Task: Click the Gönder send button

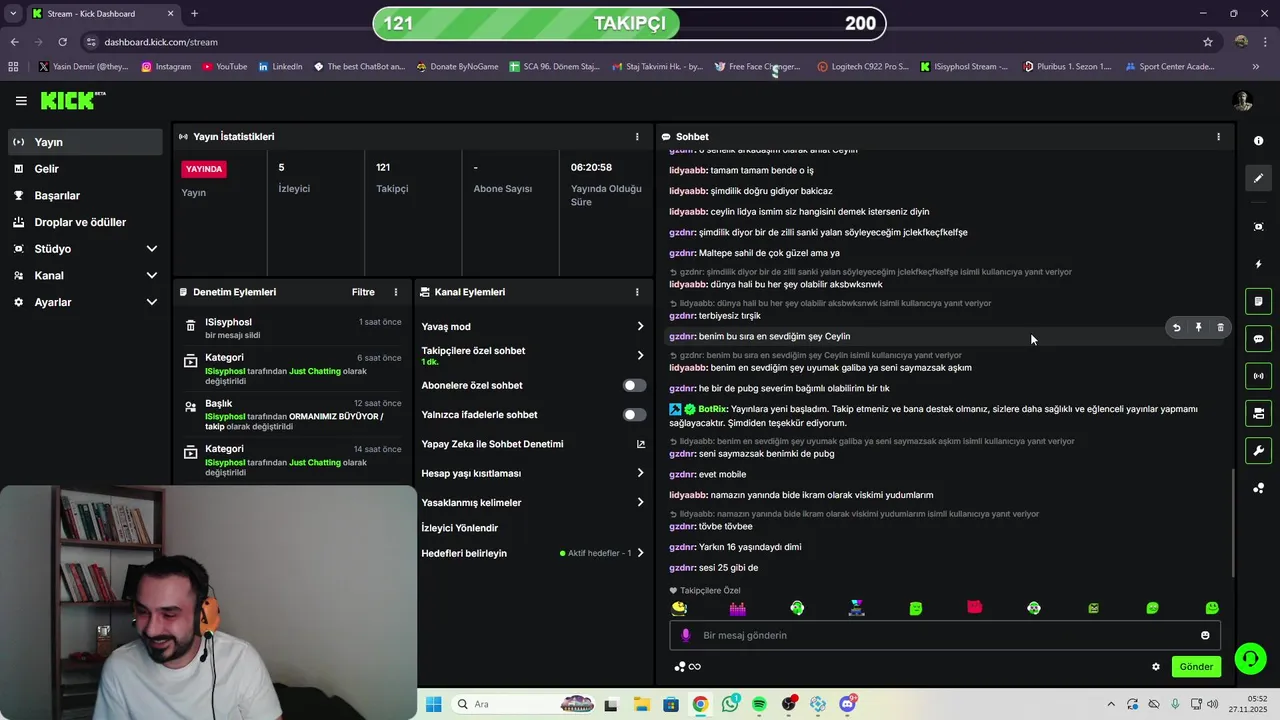Action: tap(1196, 667)
